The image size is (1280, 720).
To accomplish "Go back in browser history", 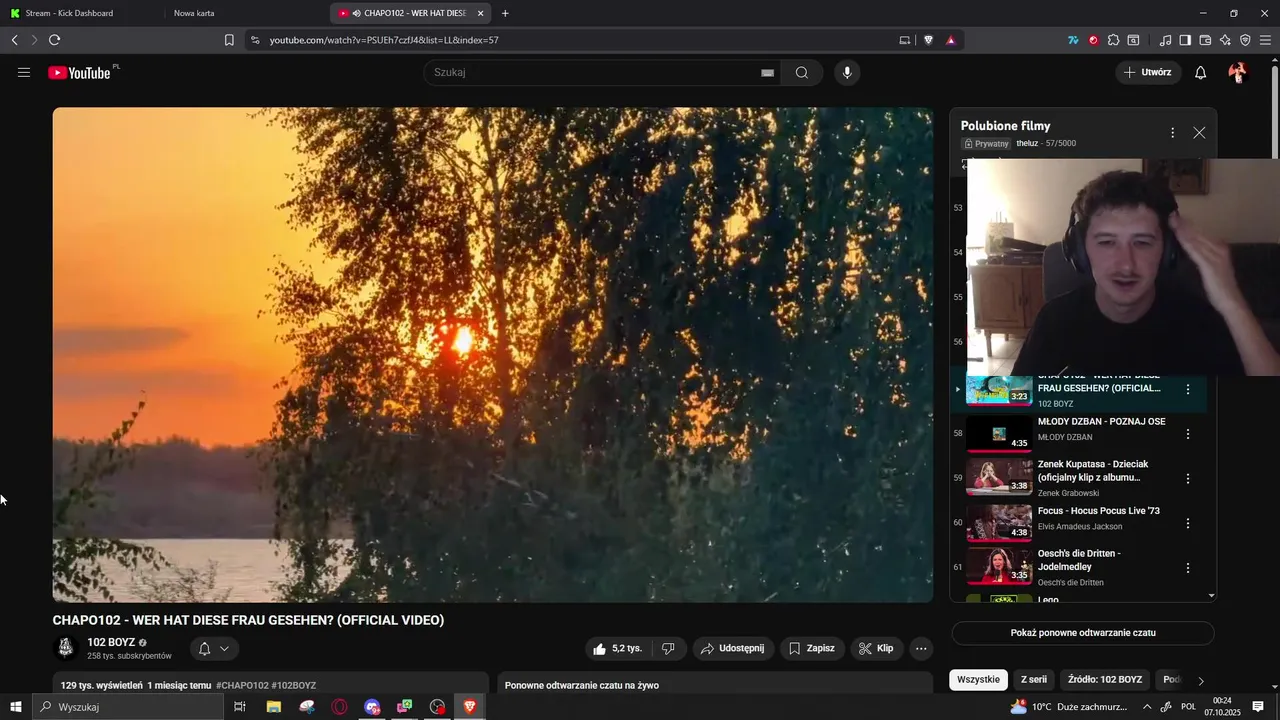I will (15, 40).
